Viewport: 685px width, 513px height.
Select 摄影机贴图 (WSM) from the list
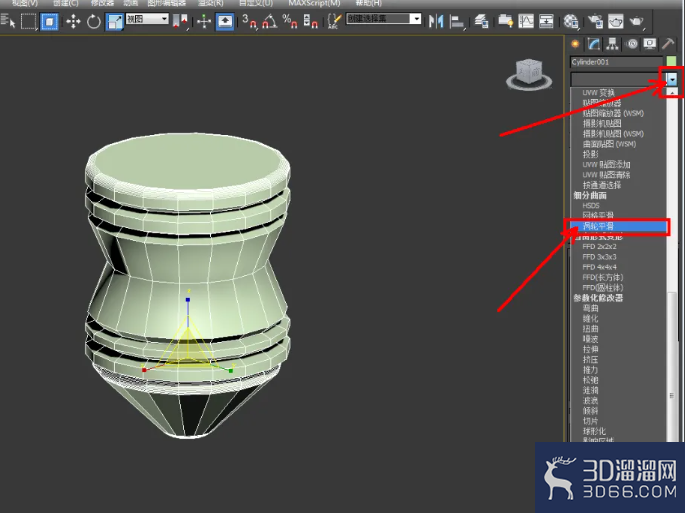coord(613,134)
